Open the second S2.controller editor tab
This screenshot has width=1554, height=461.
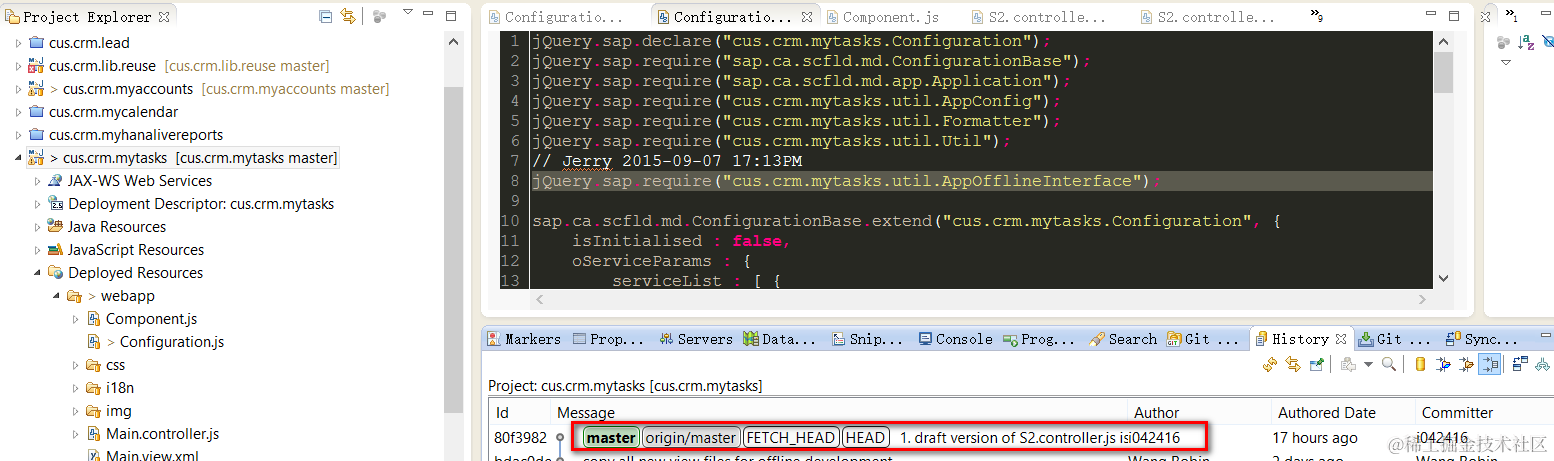1207,17
